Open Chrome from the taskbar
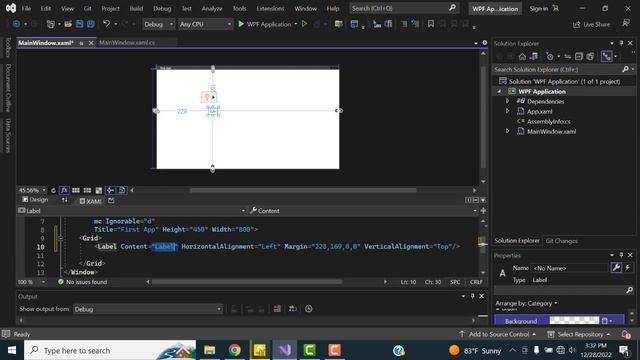This screenshot has width=640, height=360. point(235,350)
